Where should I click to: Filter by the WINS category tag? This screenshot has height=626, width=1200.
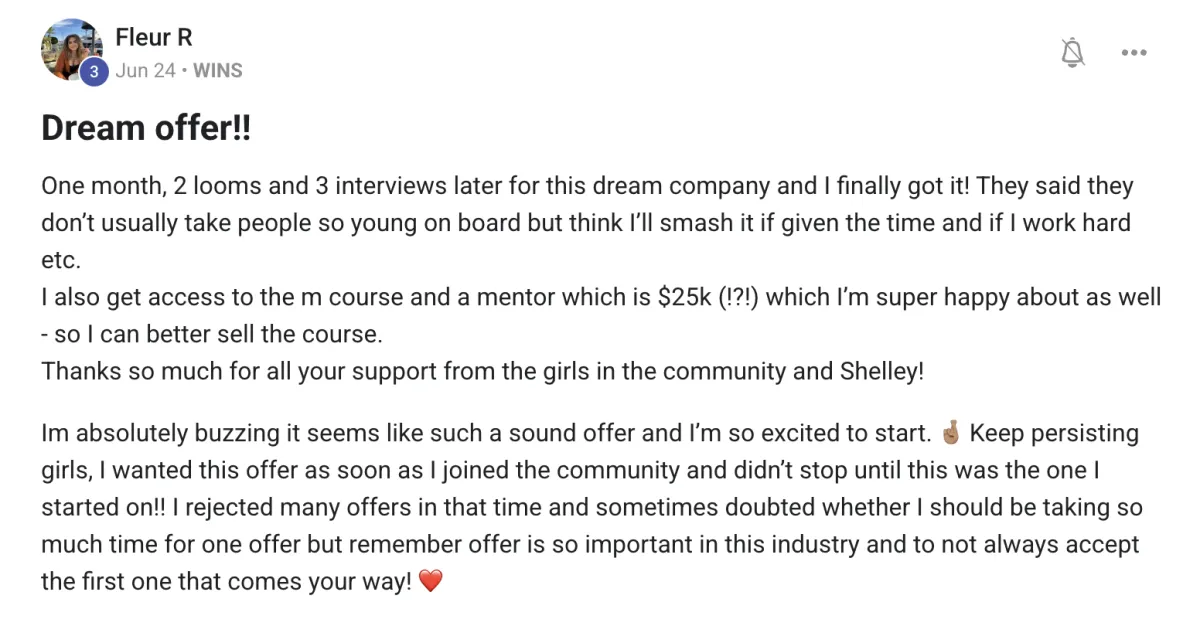coord(217,71)
